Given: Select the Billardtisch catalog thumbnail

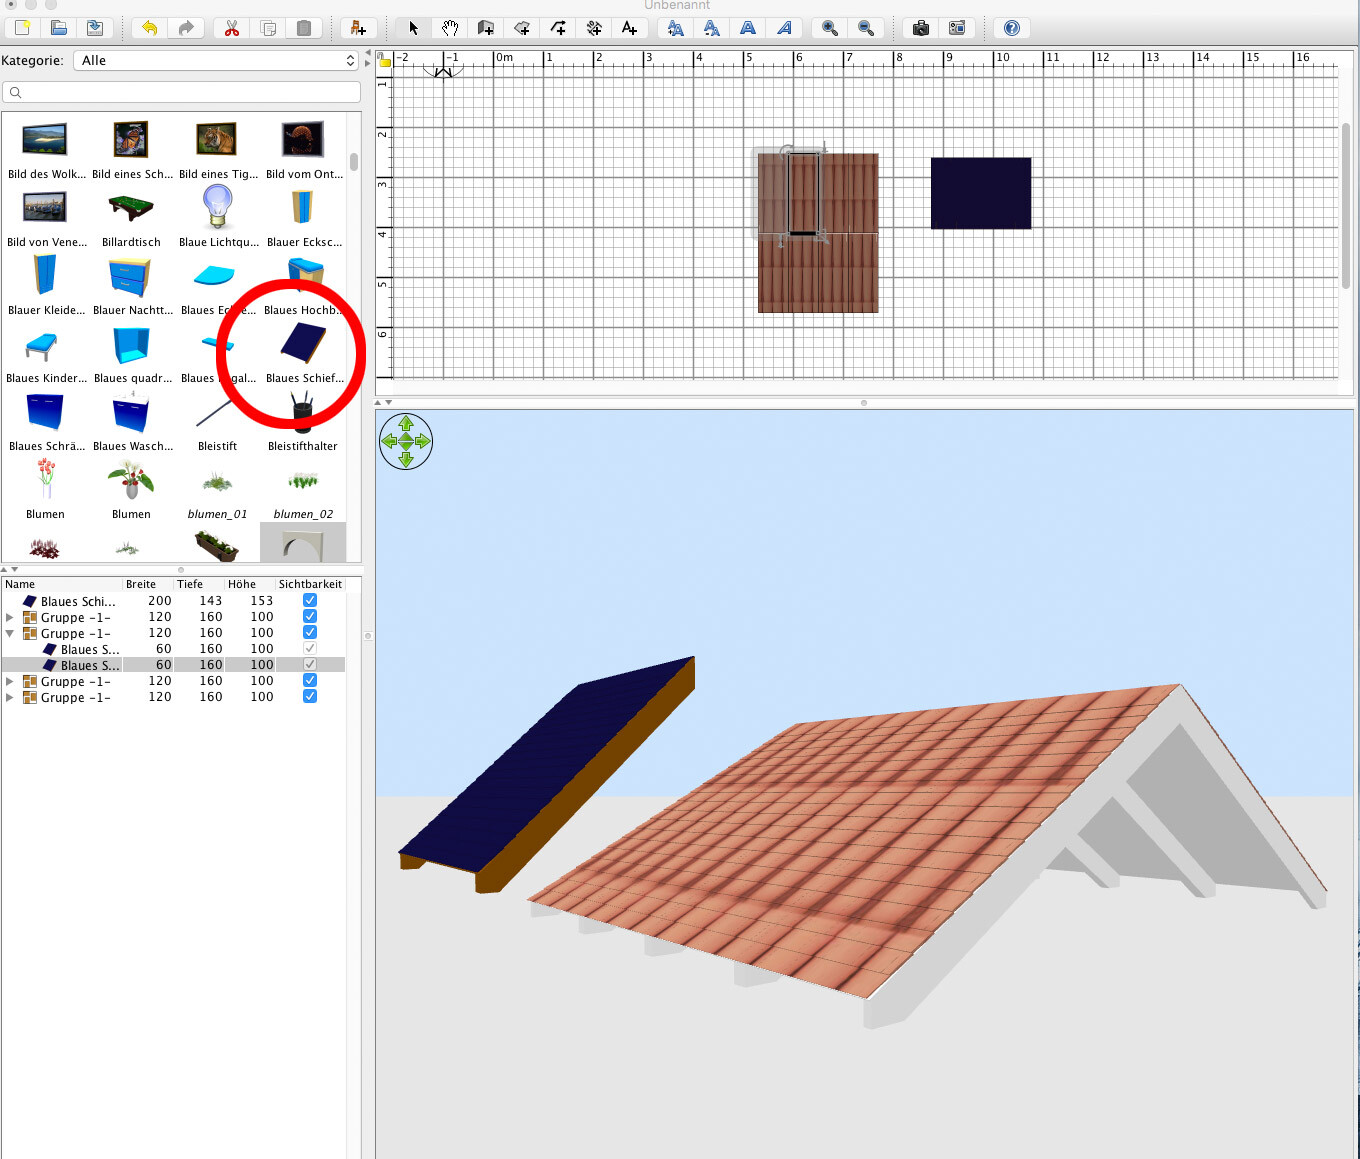Looking at the screenshot, I should point(131,208).
